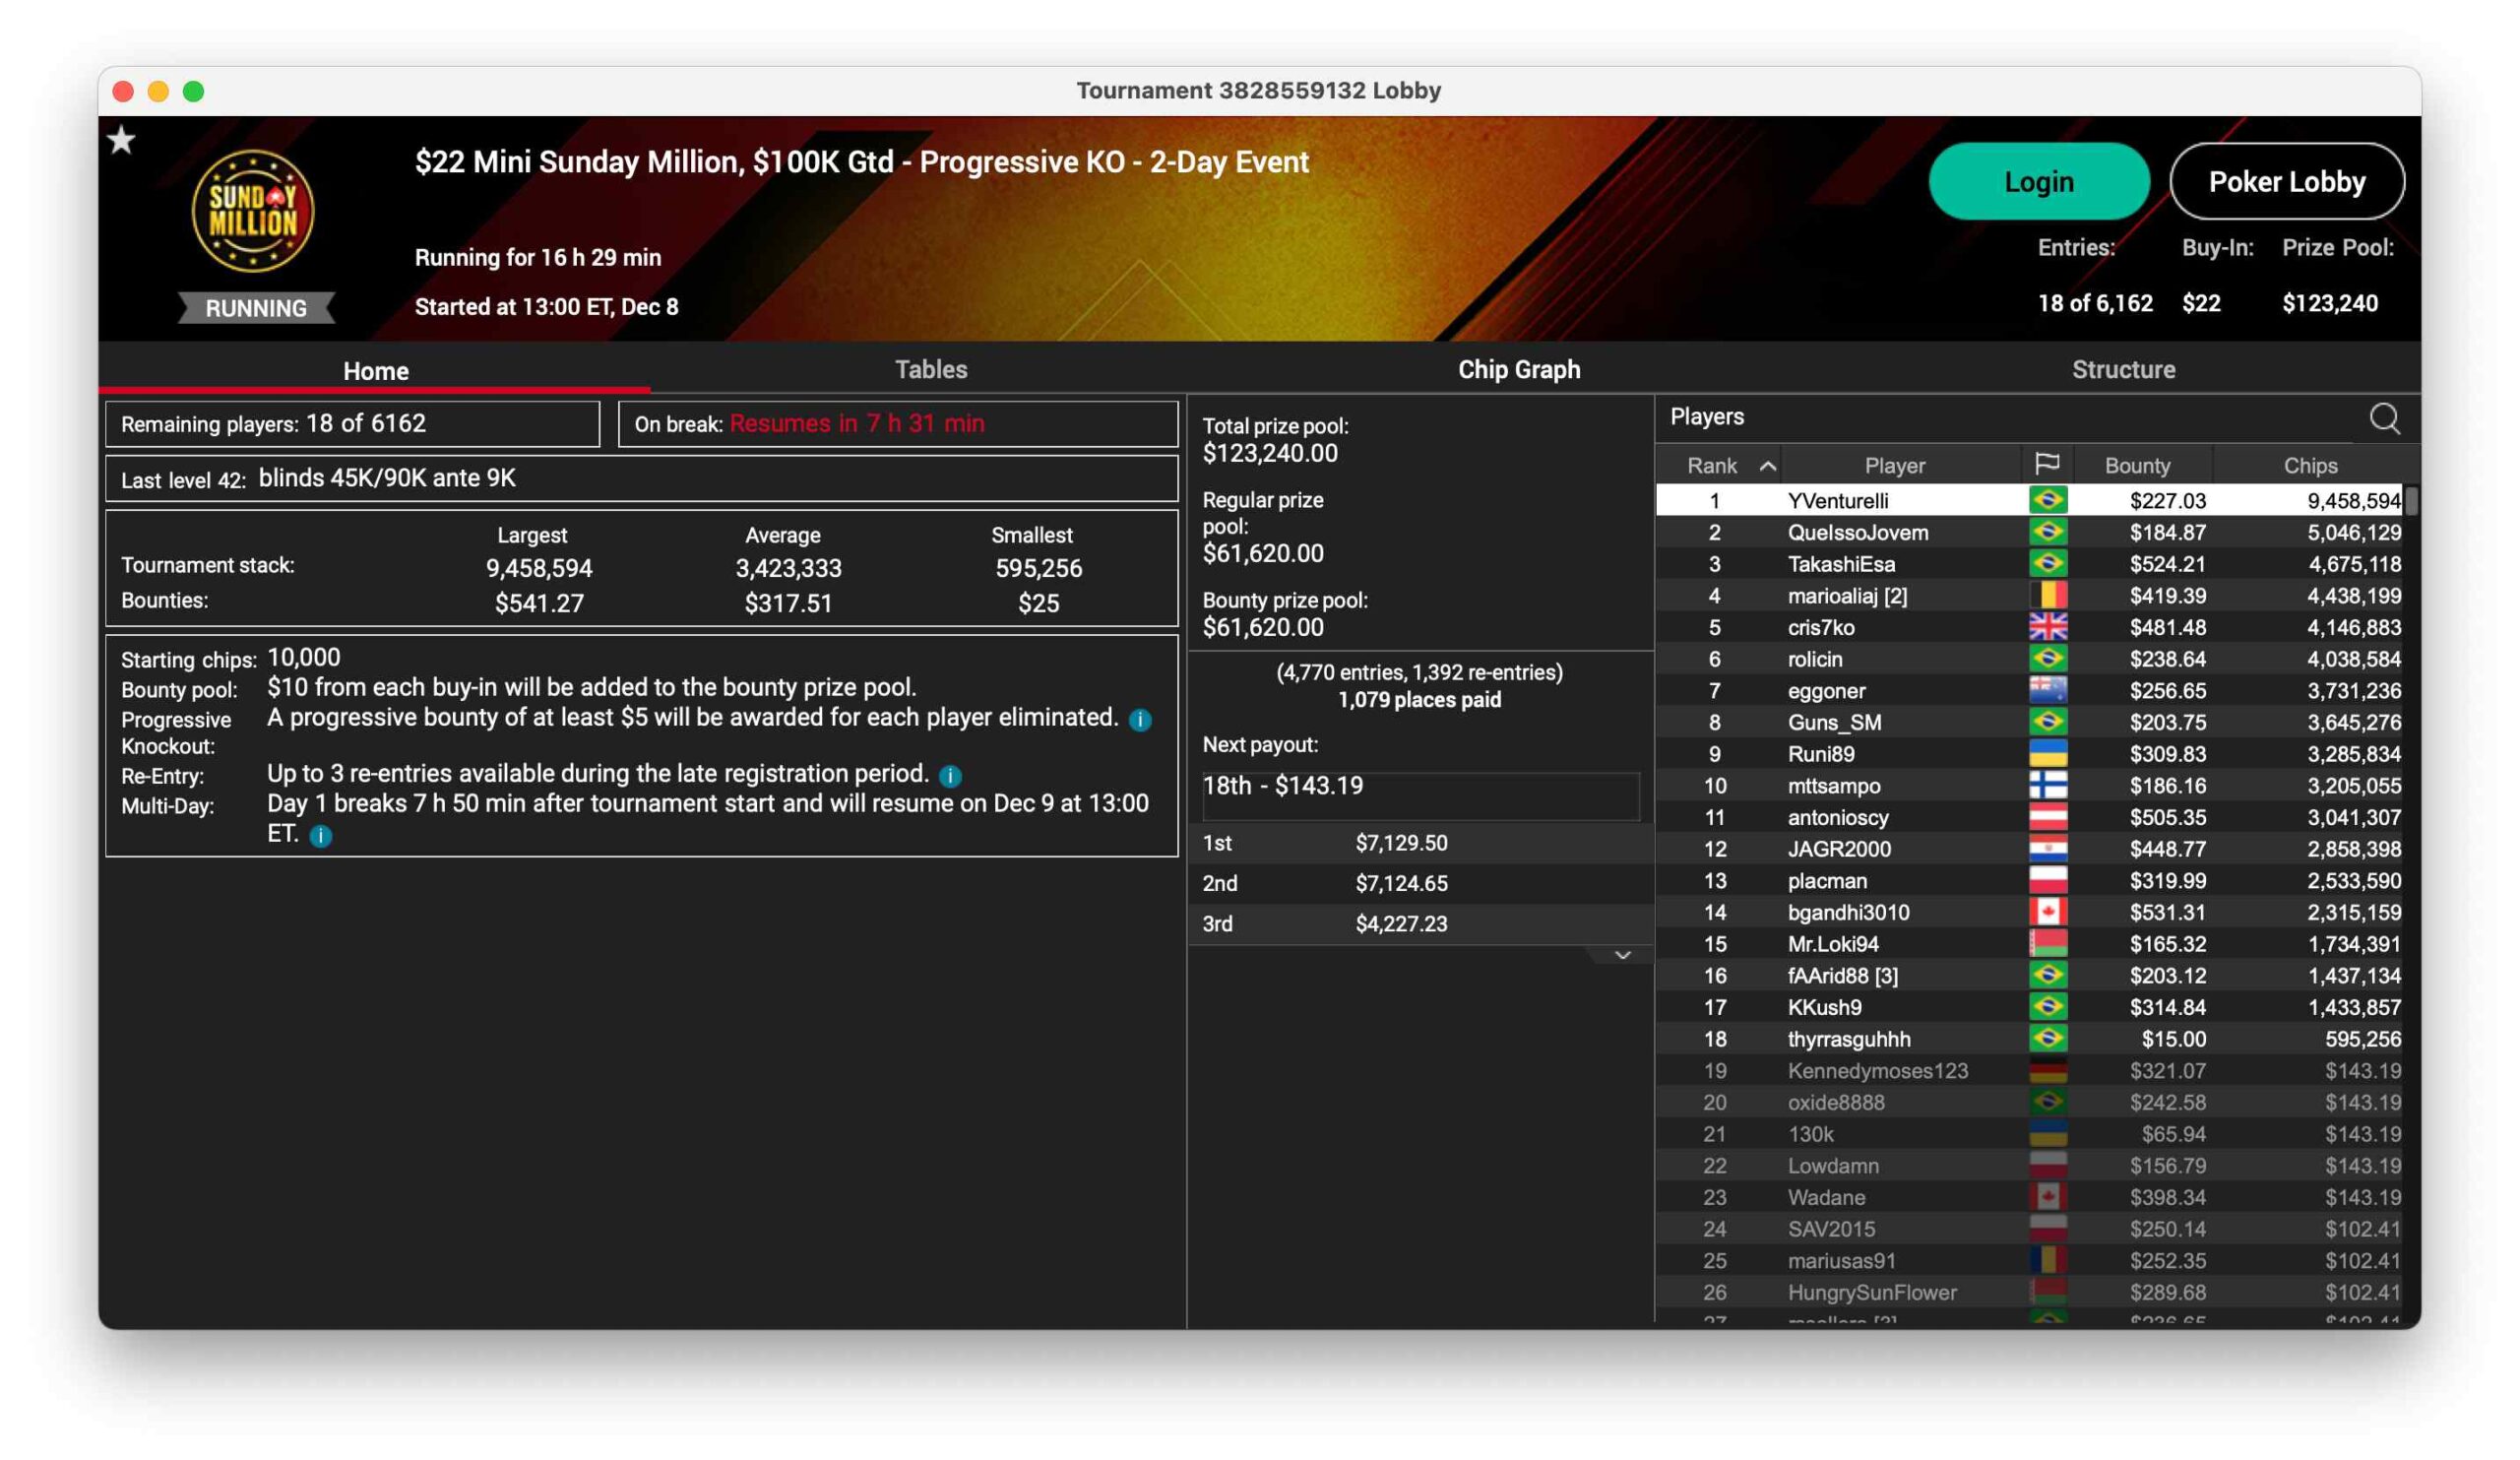Click the Sunday Million logo
Screen dimensions: 2520x1460
[253, 211]
